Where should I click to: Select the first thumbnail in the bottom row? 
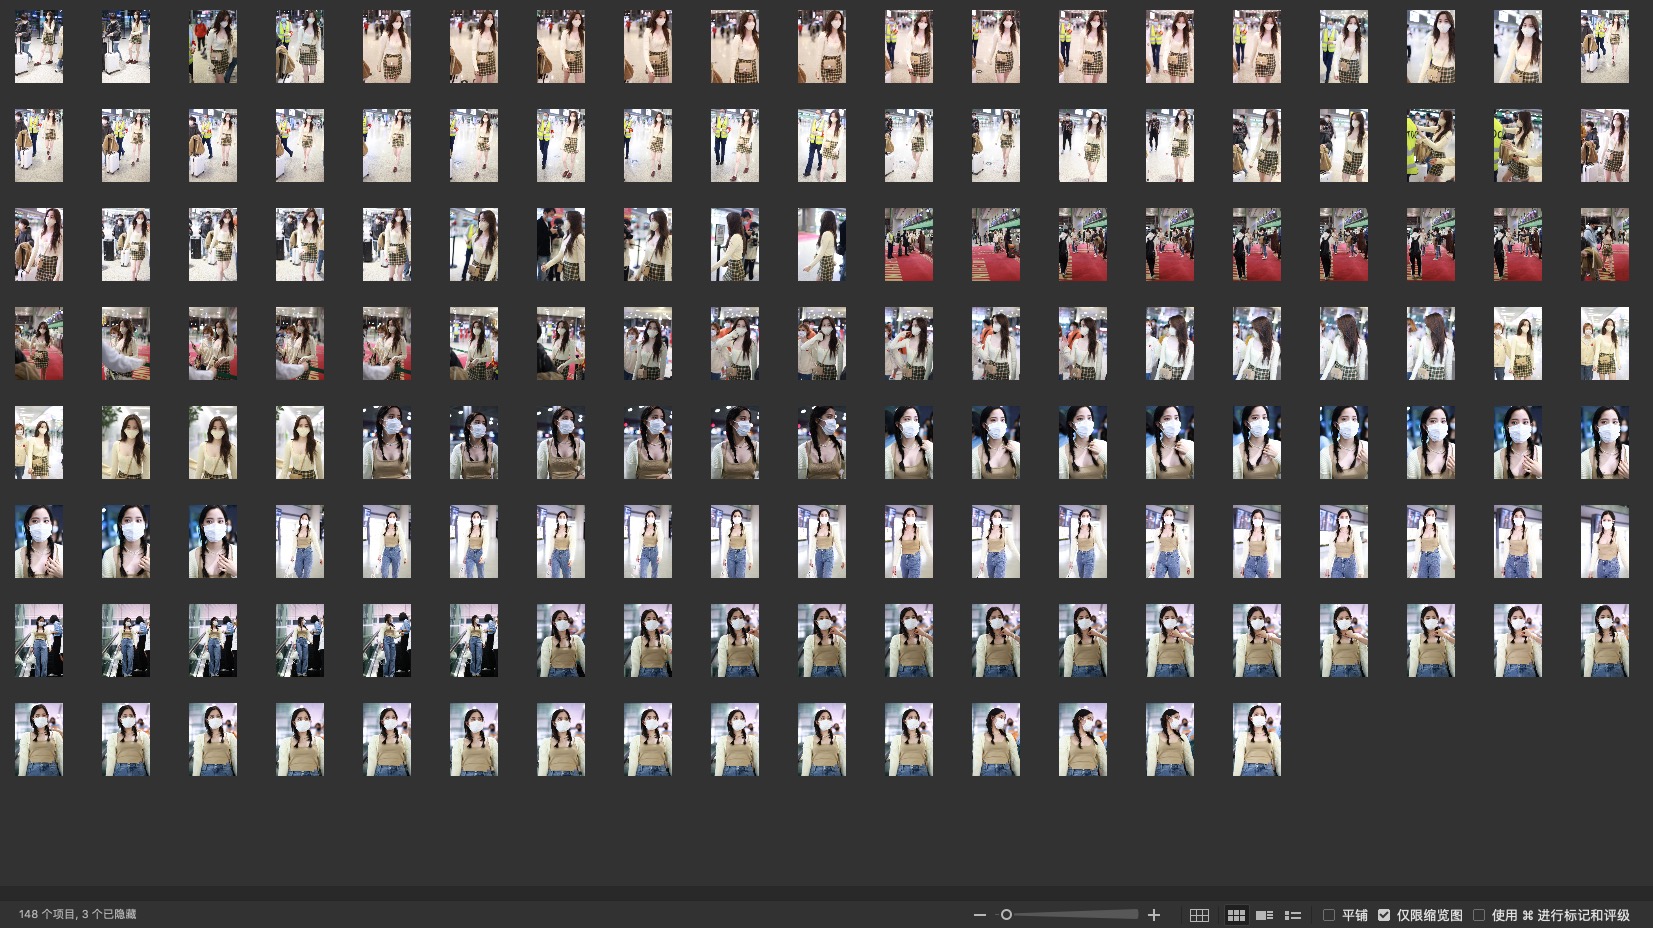pyautogui.click(x=39, y=740)
